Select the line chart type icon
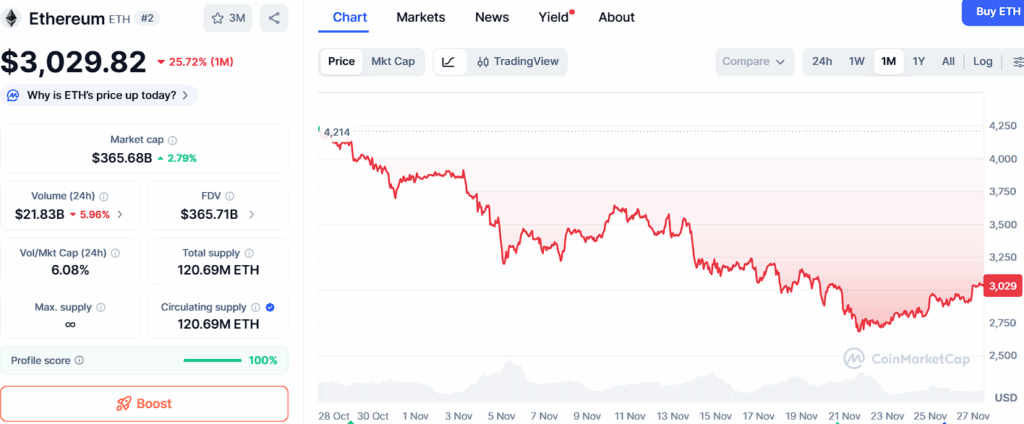 [x=449, y=61]
